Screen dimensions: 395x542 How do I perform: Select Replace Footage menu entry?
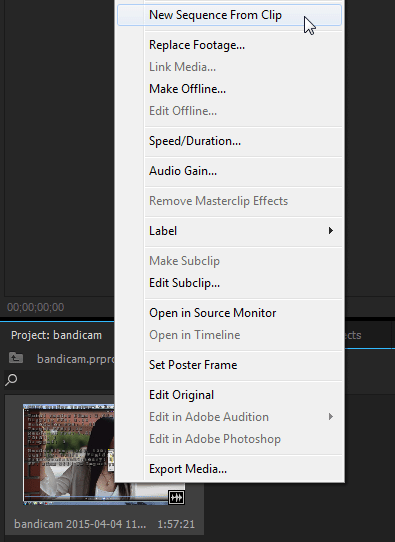pos(229,45)
